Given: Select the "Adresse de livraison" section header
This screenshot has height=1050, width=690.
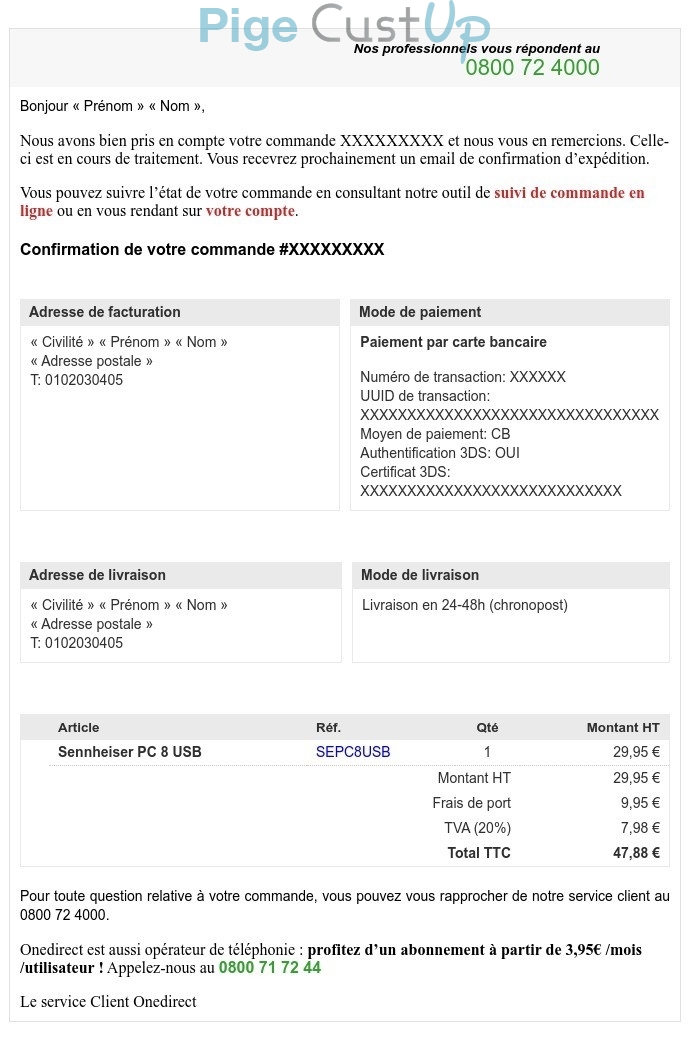Looking at the screenshot, I should 97,575.
